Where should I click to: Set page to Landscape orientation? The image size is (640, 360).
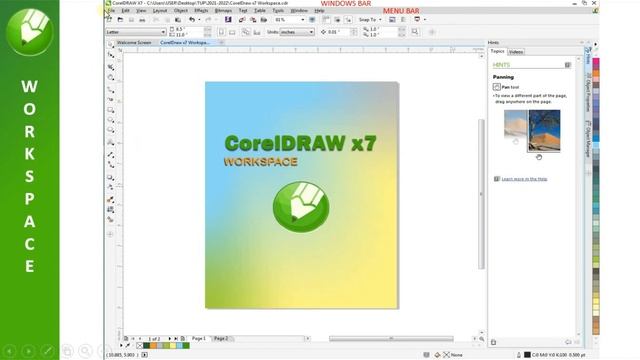tap(232, 32)
